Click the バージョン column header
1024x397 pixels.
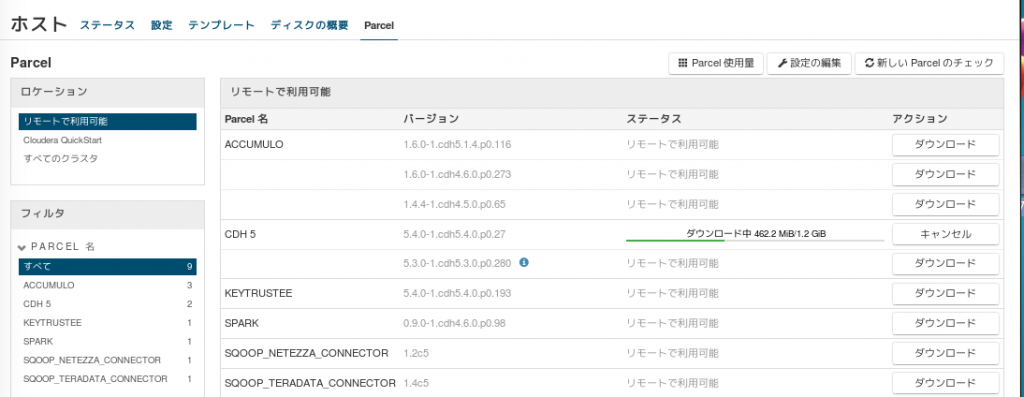coord(431,119)
